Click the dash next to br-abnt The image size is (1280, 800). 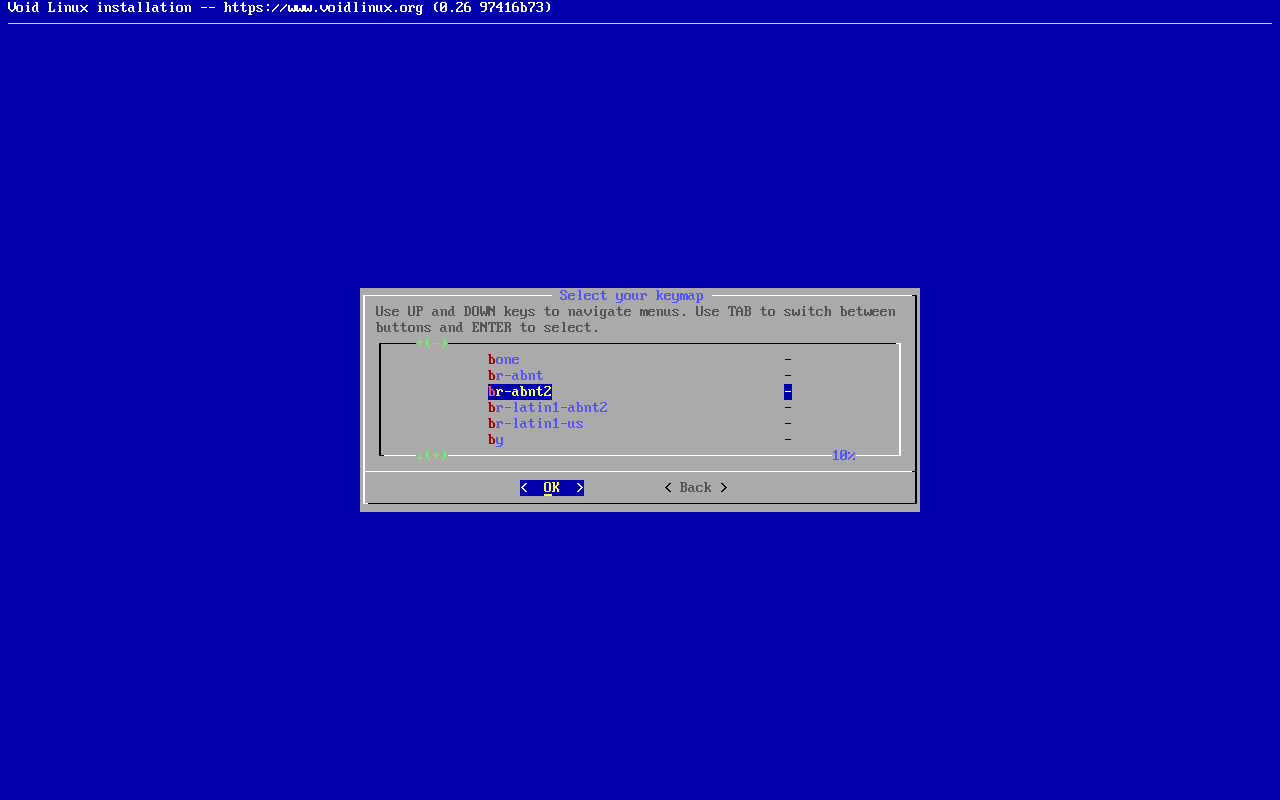tap(788, 376)
